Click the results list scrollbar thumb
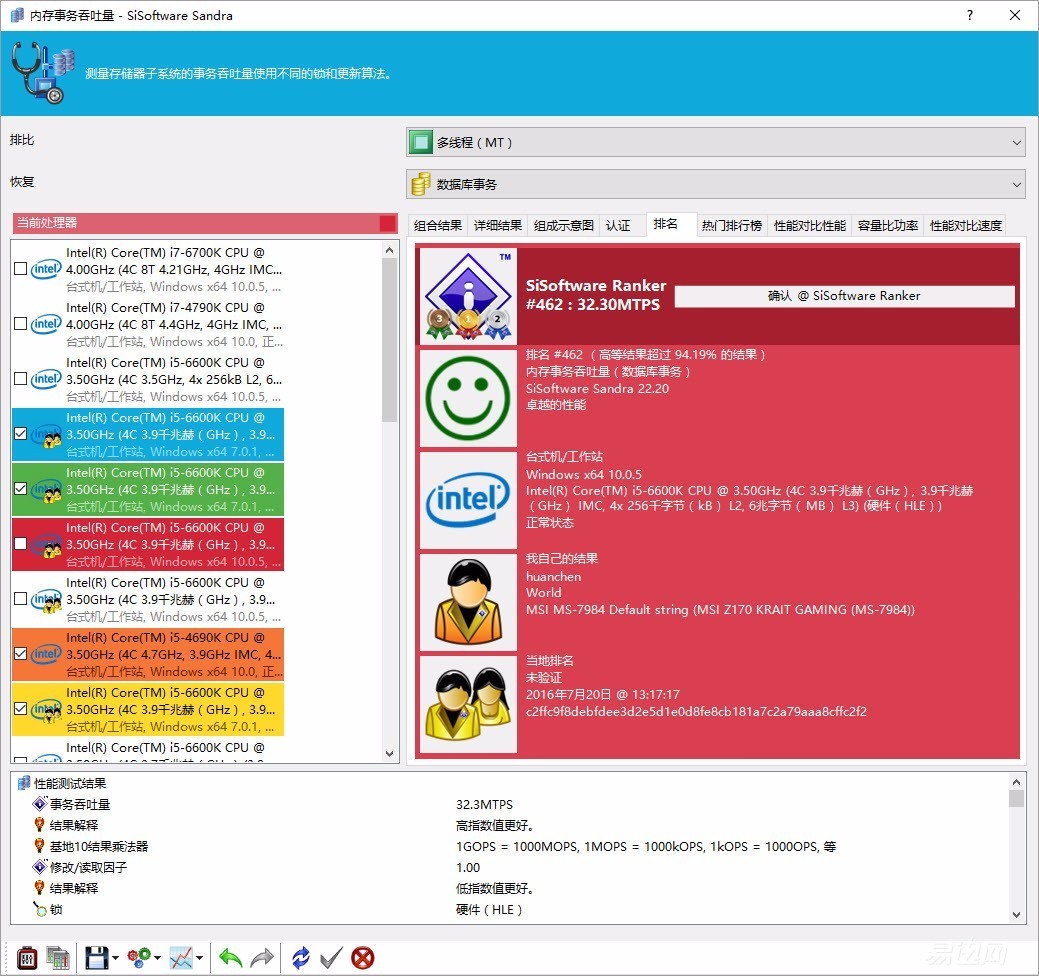Screen dimensions: 1039x976 click(x=1016, y=798)
